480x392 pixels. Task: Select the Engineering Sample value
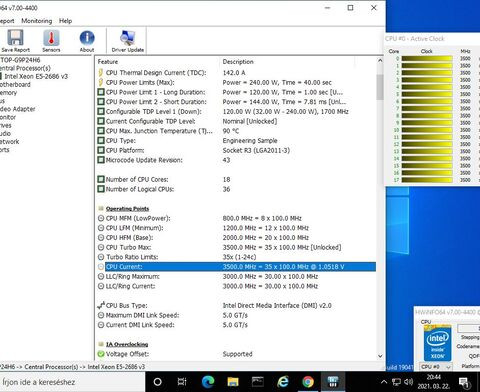[250, 140]
